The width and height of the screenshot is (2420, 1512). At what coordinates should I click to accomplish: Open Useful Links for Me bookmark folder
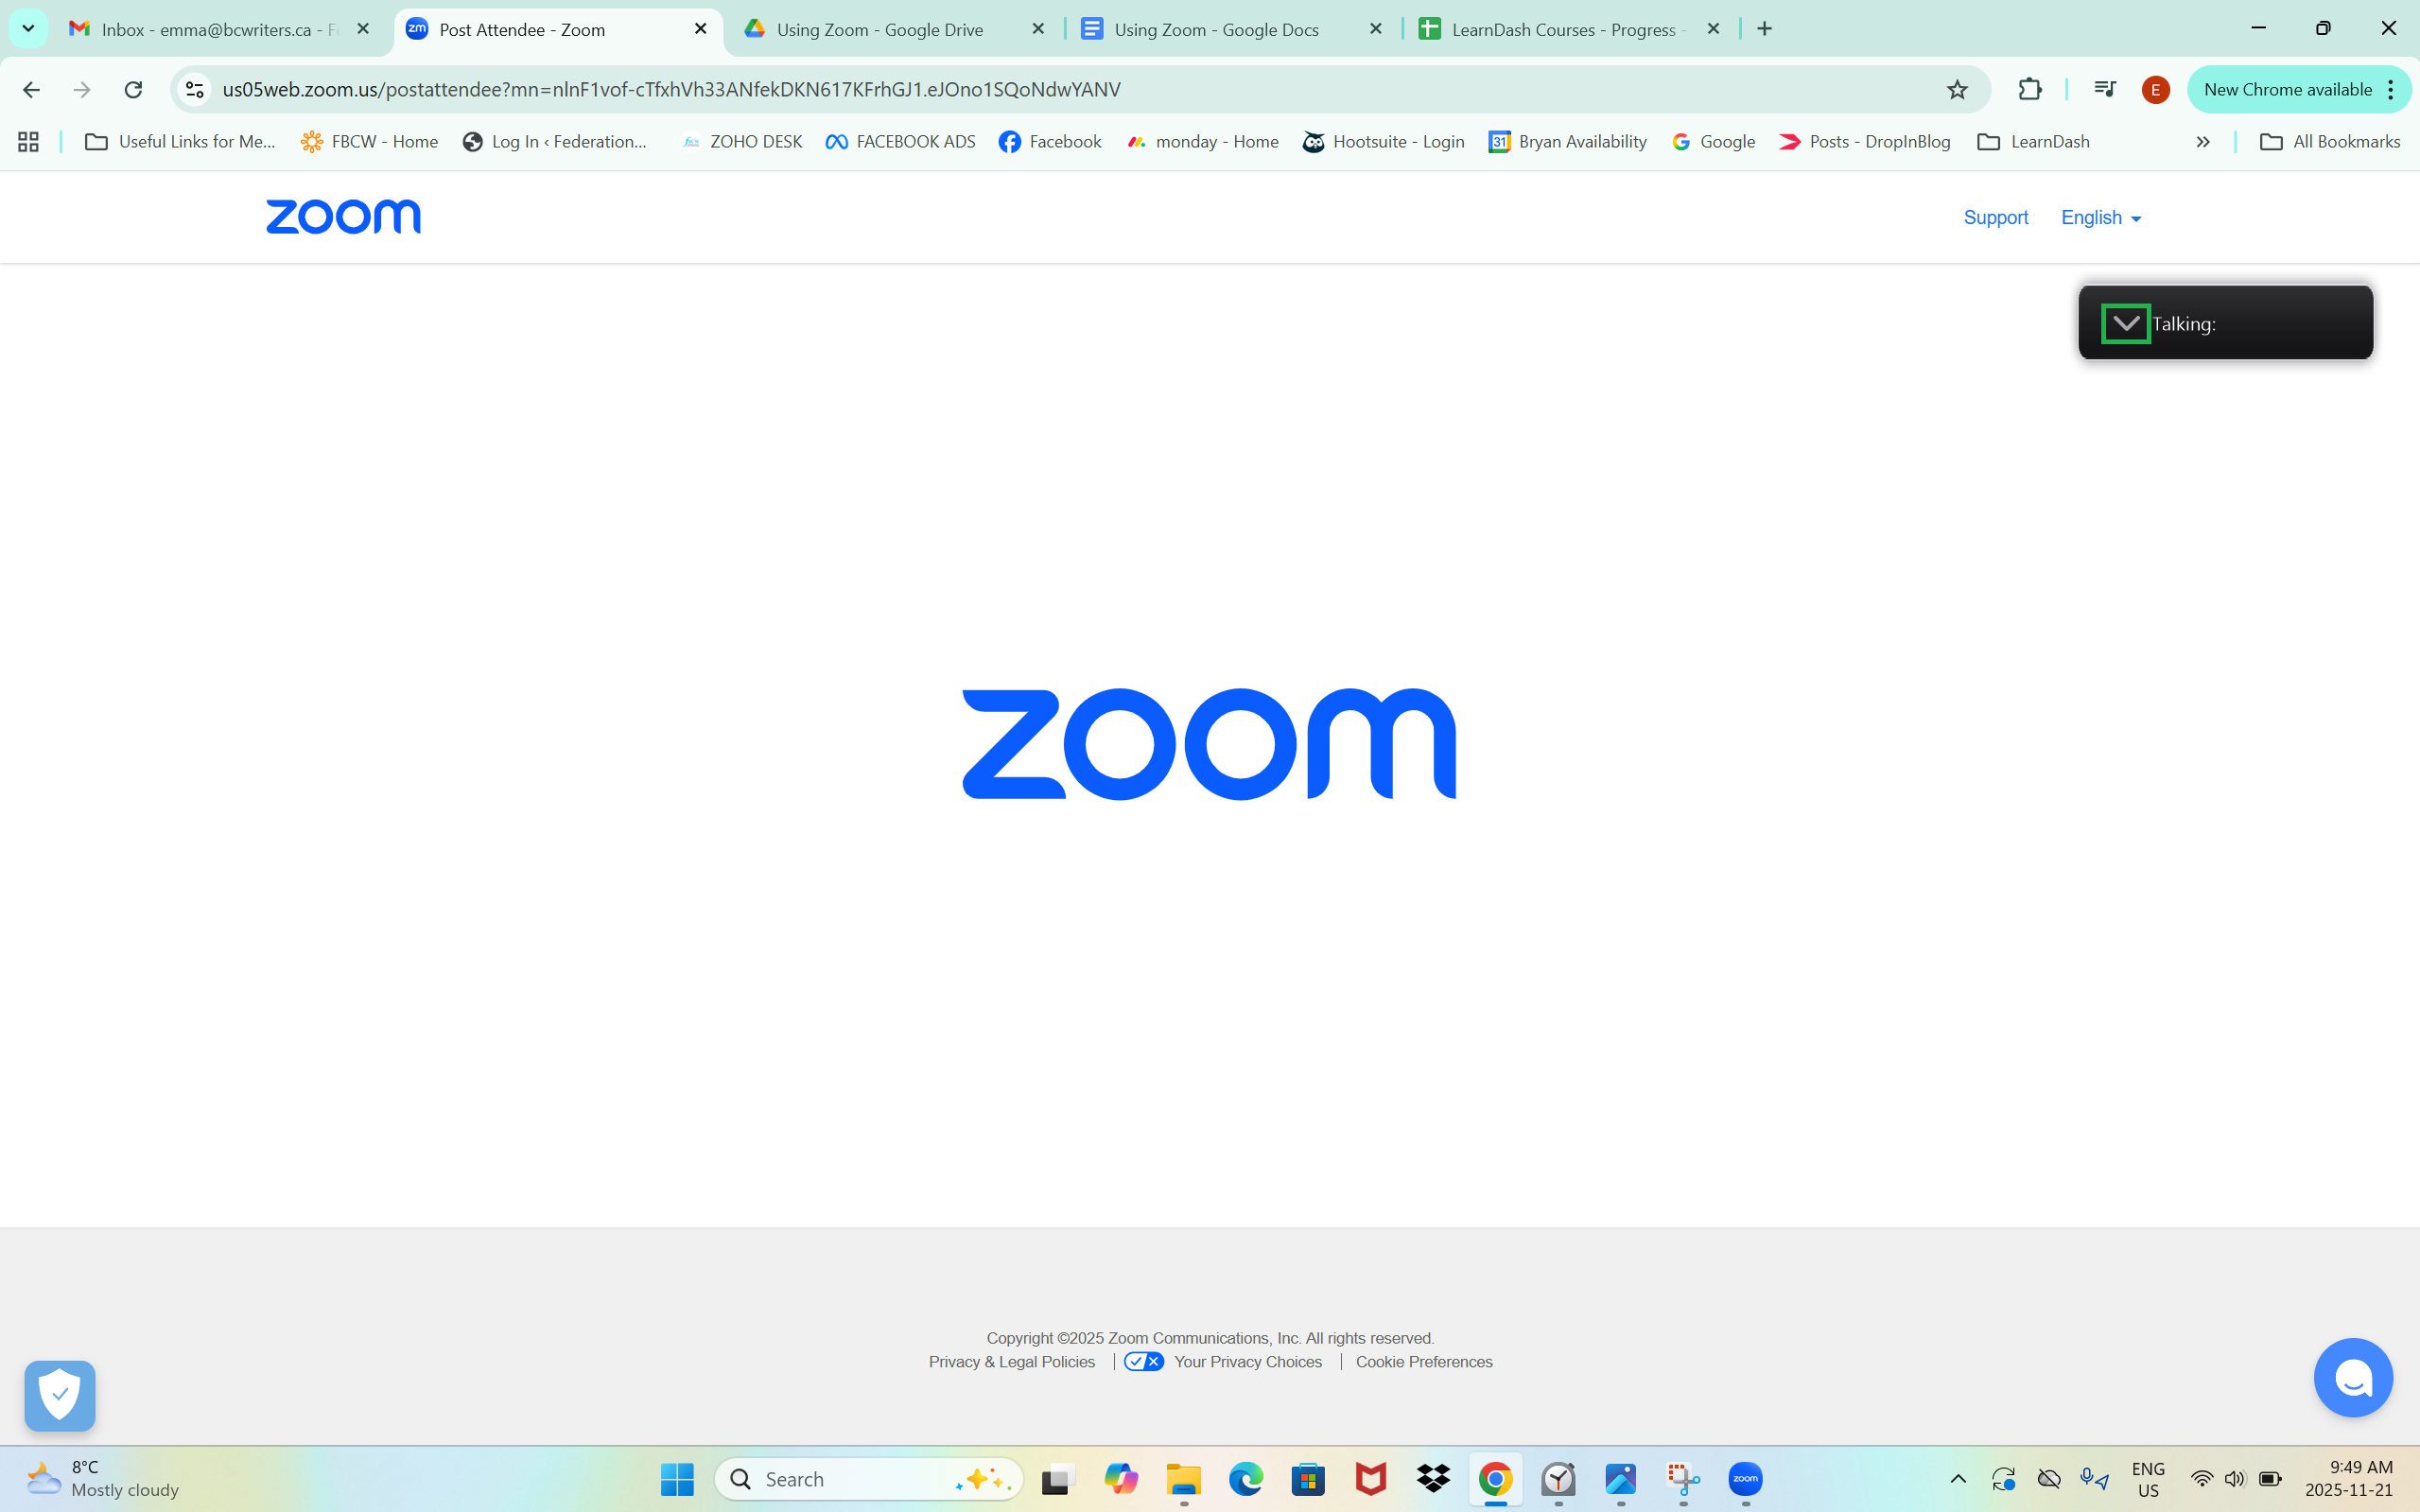(x=180, y=142)
